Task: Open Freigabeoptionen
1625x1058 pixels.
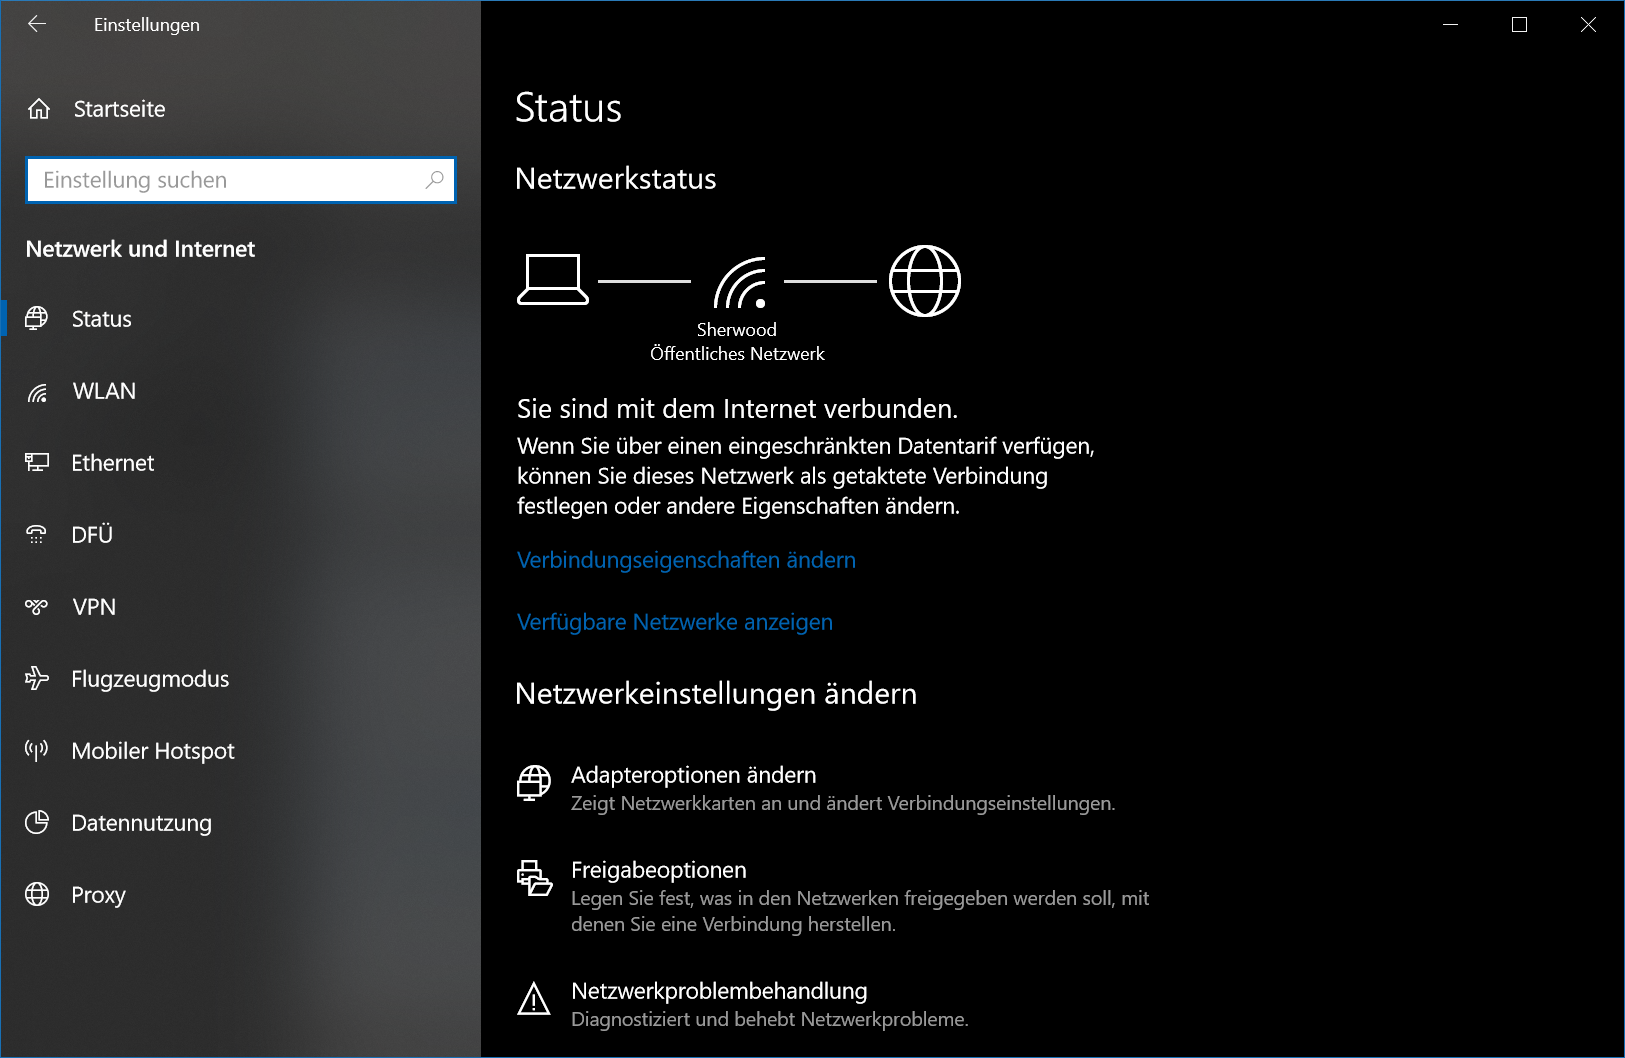Action: [x=659, y=870]
